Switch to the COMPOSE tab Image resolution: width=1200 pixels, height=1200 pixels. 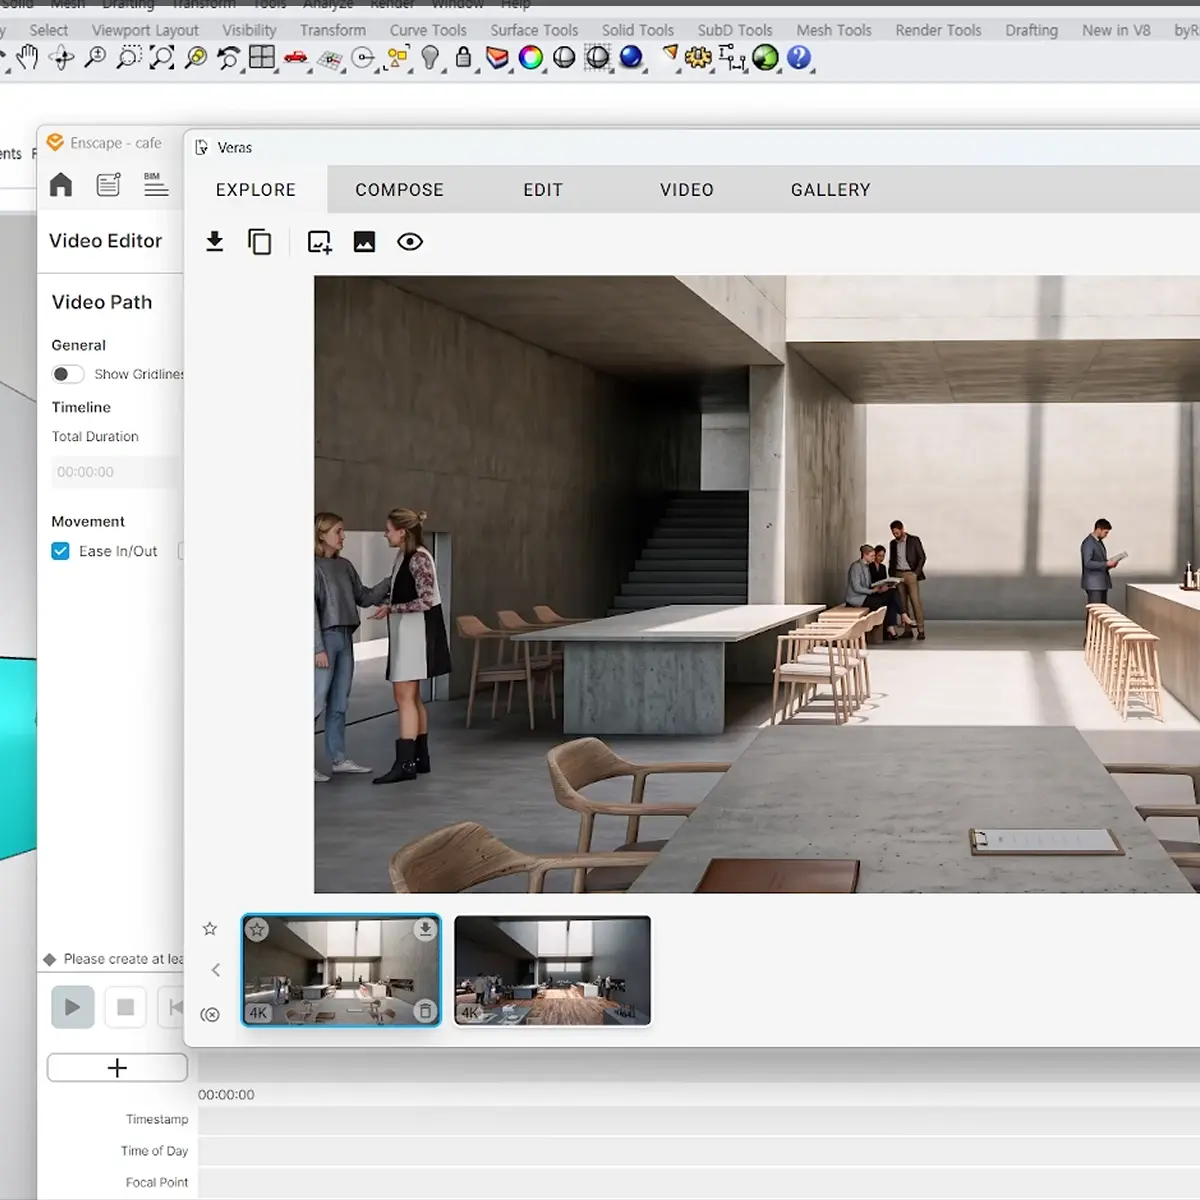(x=400, y=190)
